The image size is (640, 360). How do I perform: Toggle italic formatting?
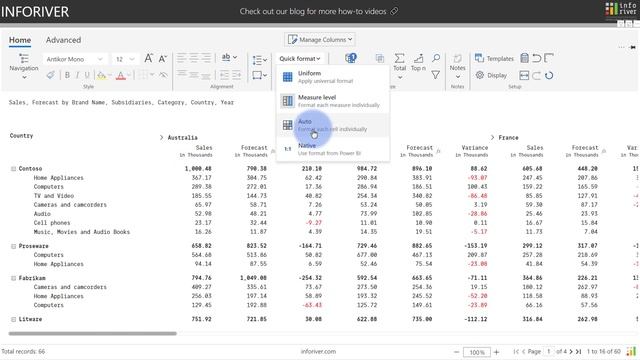tap(77, 75)
